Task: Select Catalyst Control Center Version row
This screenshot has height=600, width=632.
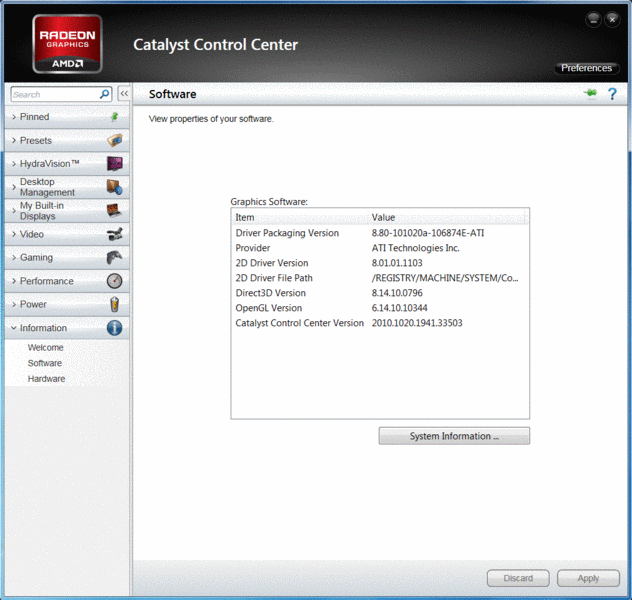Action: tap(380, 323)
